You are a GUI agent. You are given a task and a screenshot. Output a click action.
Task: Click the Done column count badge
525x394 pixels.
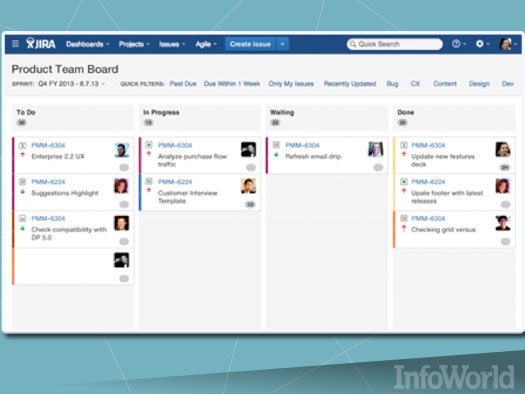(x=402, y=123)
